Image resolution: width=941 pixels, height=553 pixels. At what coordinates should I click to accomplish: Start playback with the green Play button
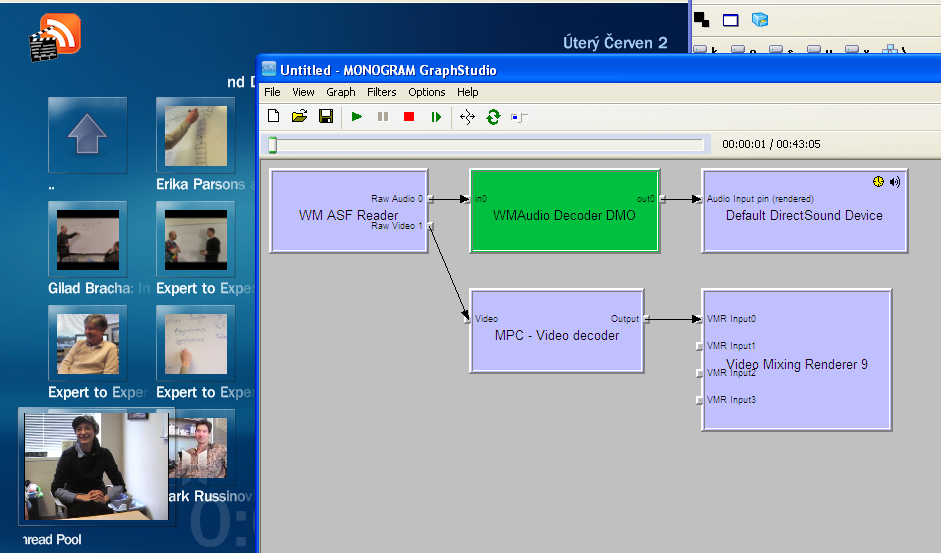click(x=356, y=116)
